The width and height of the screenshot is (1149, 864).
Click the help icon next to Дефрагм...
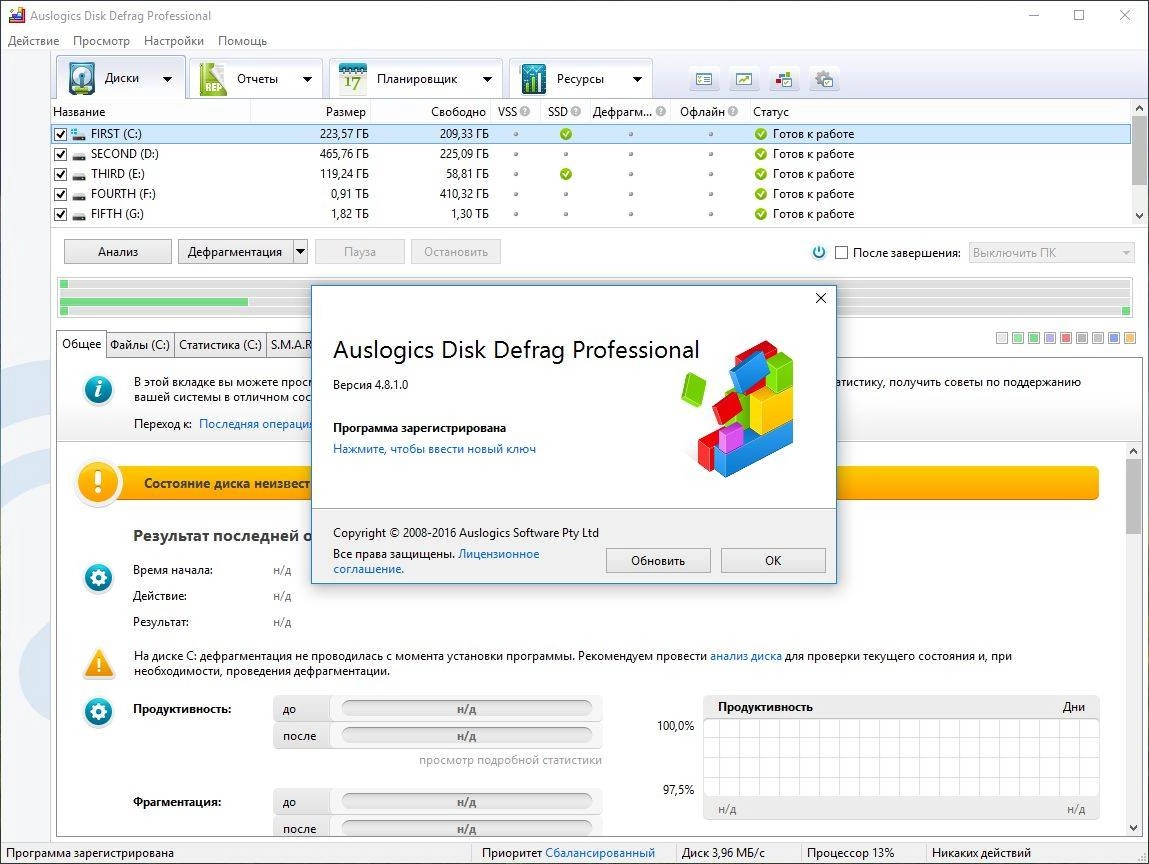point(661,111)
